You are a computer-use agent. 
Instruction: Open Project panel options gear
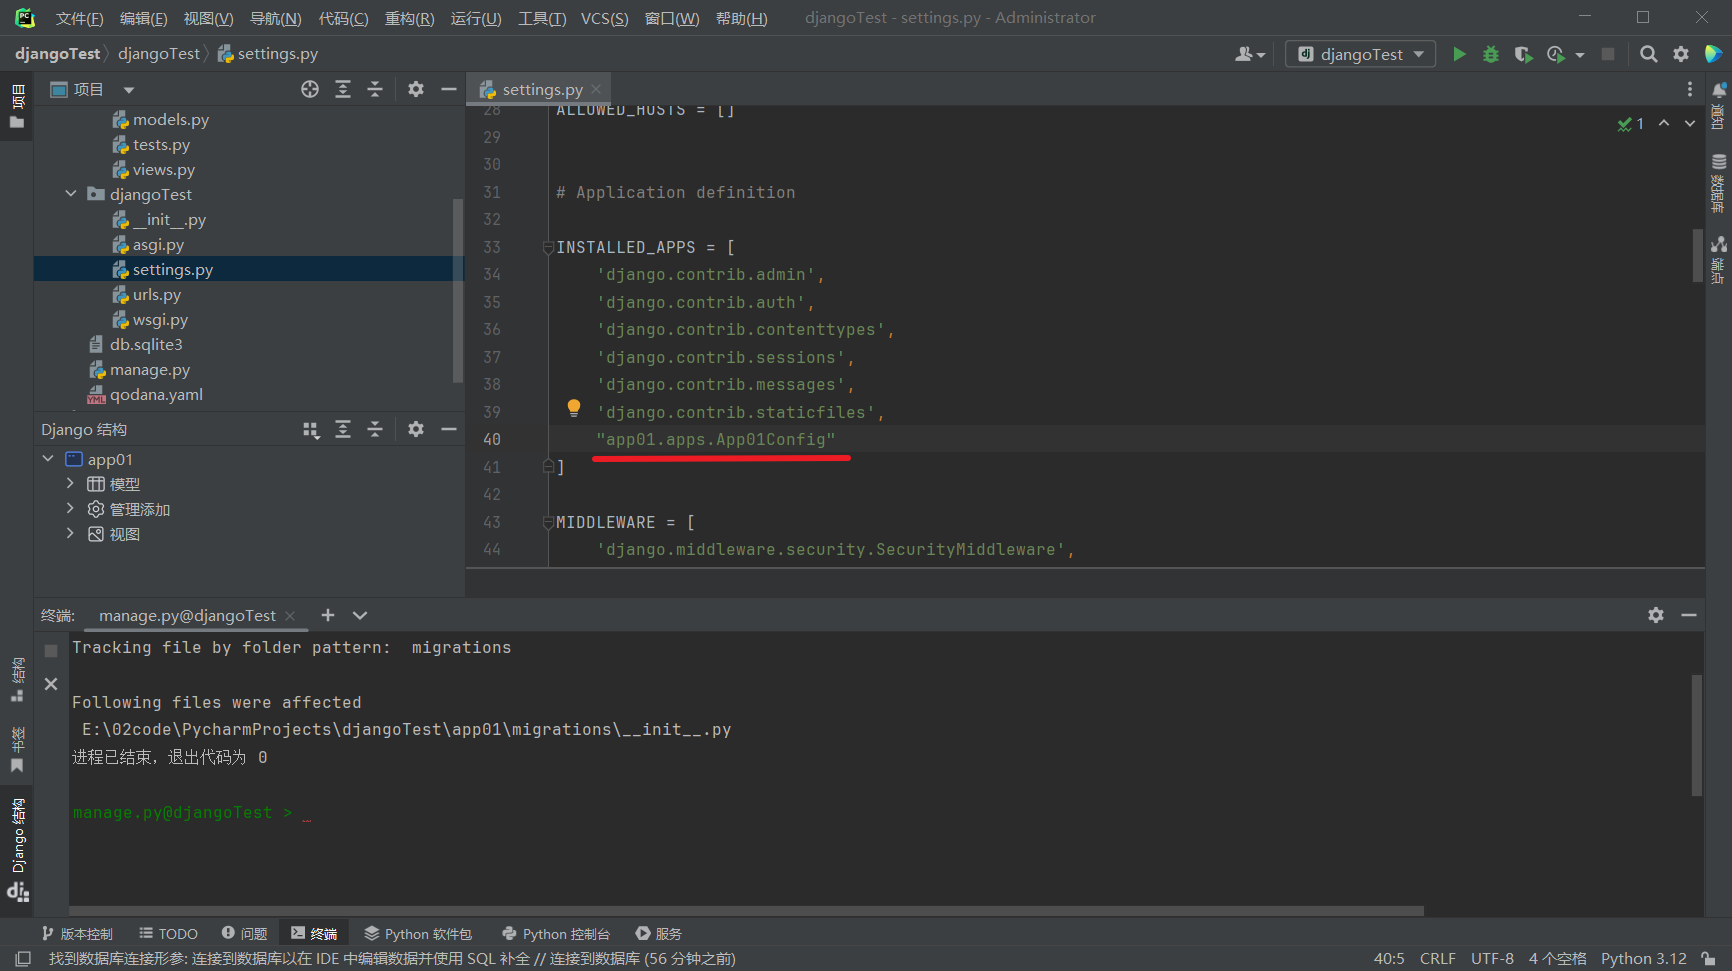(x=416, y=89)
